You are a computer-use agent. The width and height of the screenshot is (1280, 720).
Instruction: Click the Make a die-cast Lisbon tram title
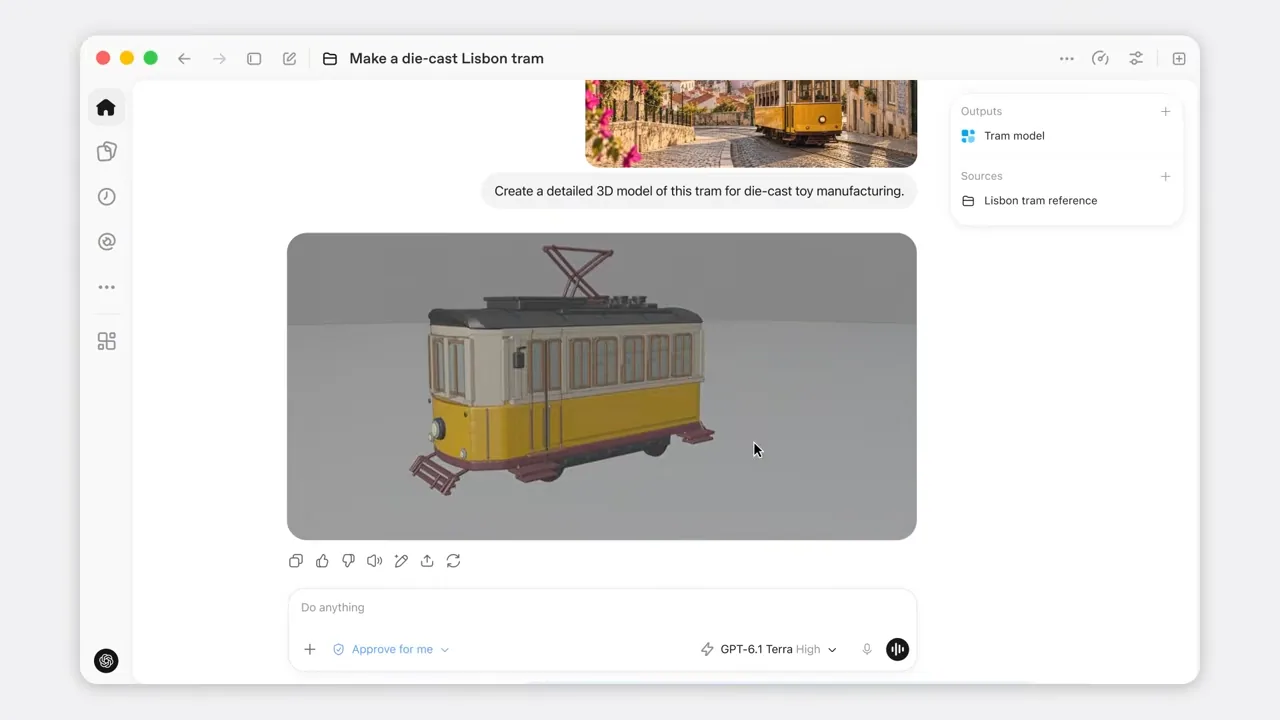point(447,59)
